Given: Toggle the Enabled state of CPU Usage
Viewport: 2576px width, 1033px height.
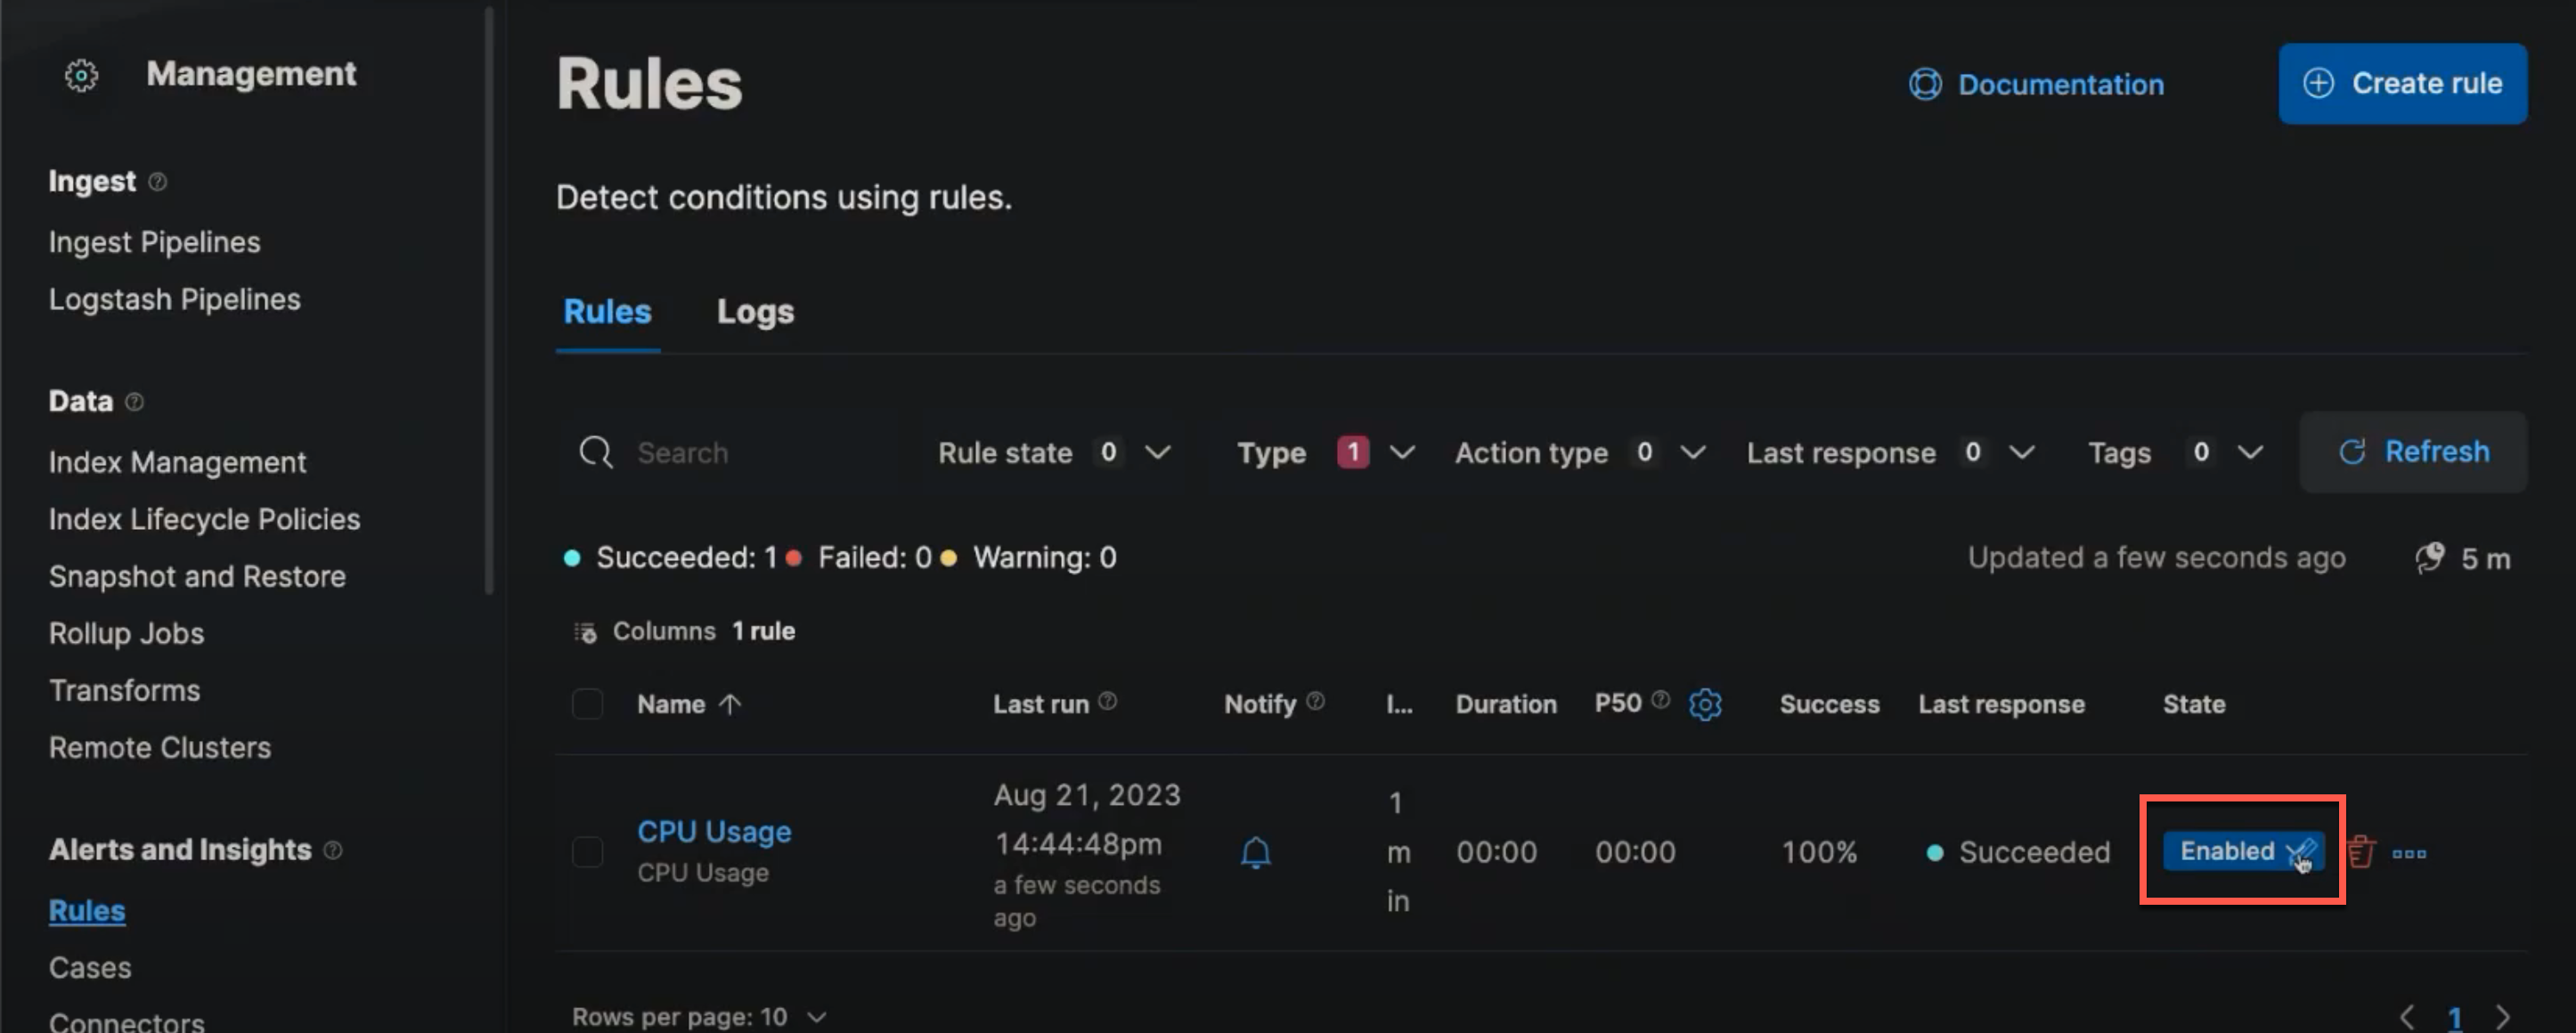Looking at the screenshot, I should (2240, 851).
